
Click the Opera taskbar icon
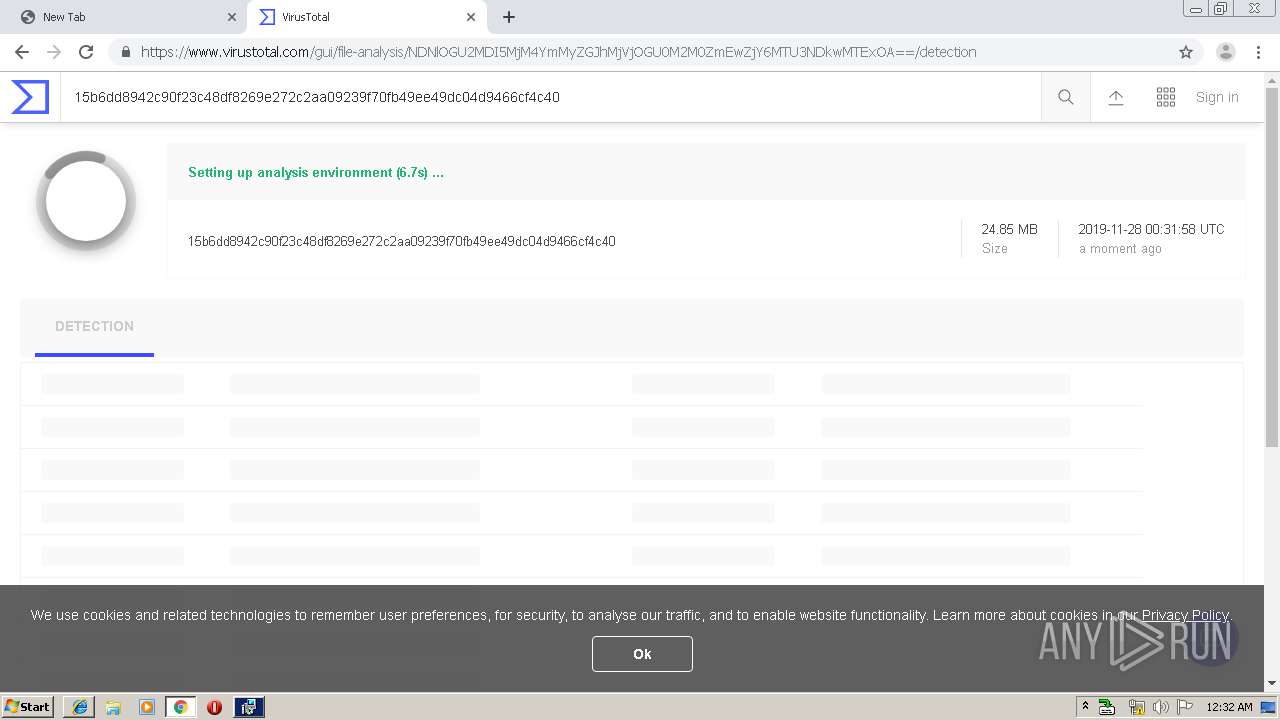click(214, 707)
